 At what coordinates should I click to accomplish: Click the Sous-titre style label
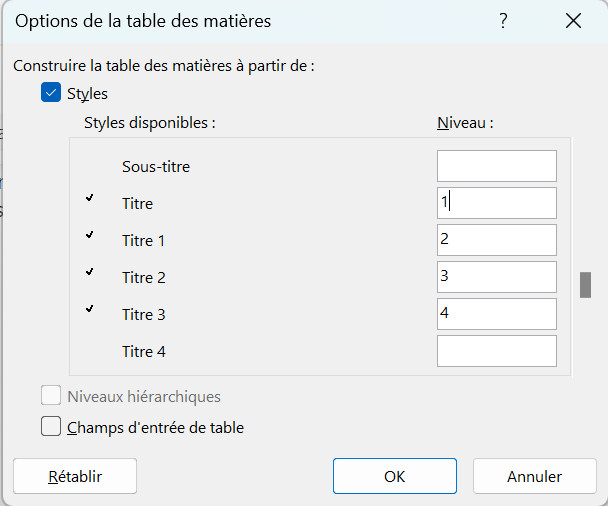pyautogui.click(x=156, y=167)
